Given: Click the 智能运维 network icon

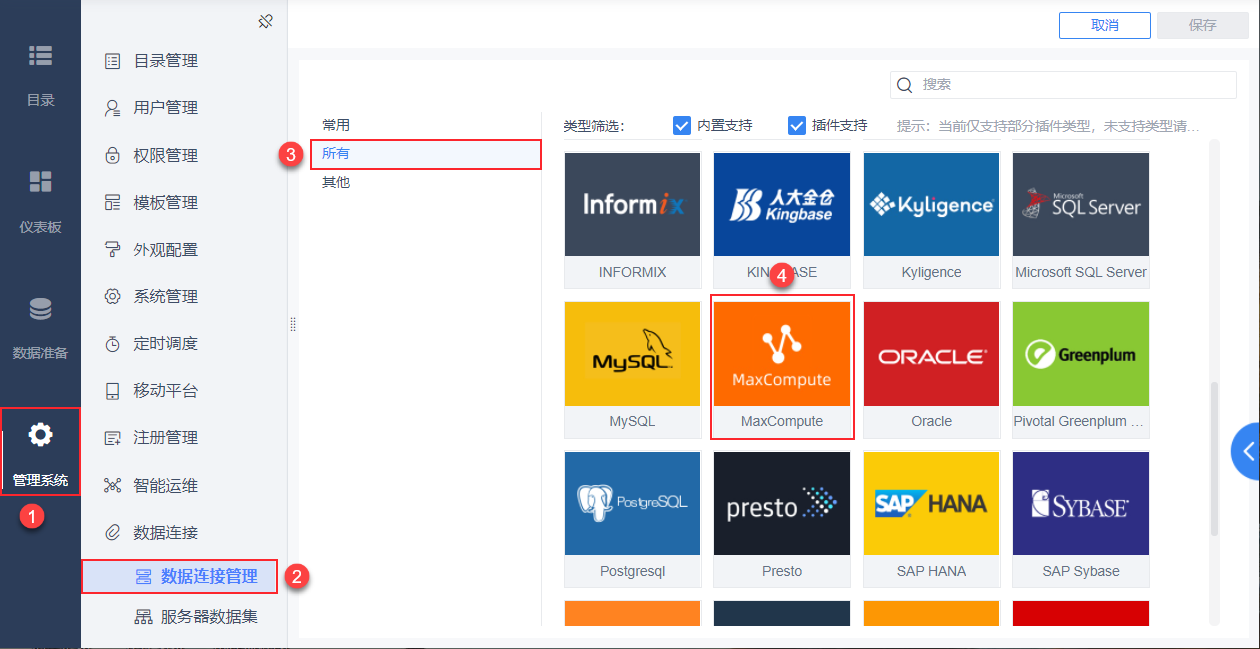Looking at the screenshot, I should click(x=112, y=486).
